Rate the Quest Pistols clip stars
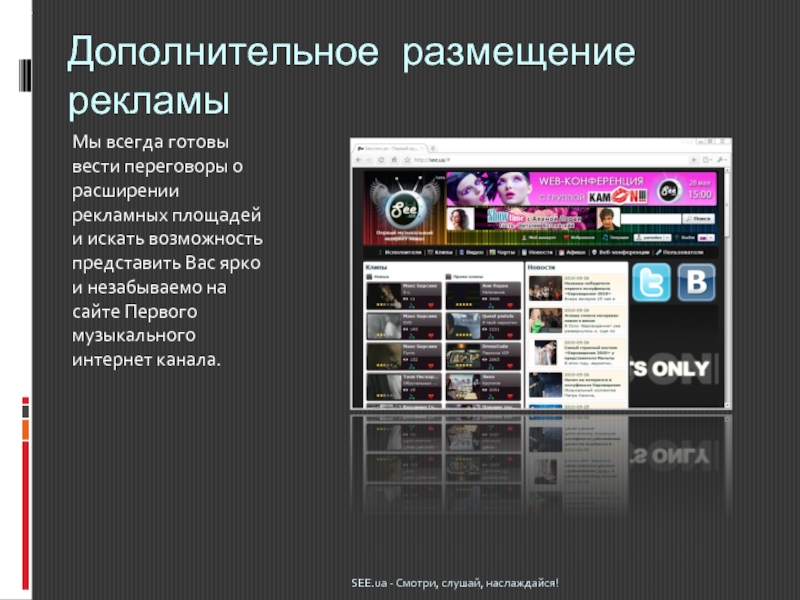This screenshot has height=600, width=800. 463,335
